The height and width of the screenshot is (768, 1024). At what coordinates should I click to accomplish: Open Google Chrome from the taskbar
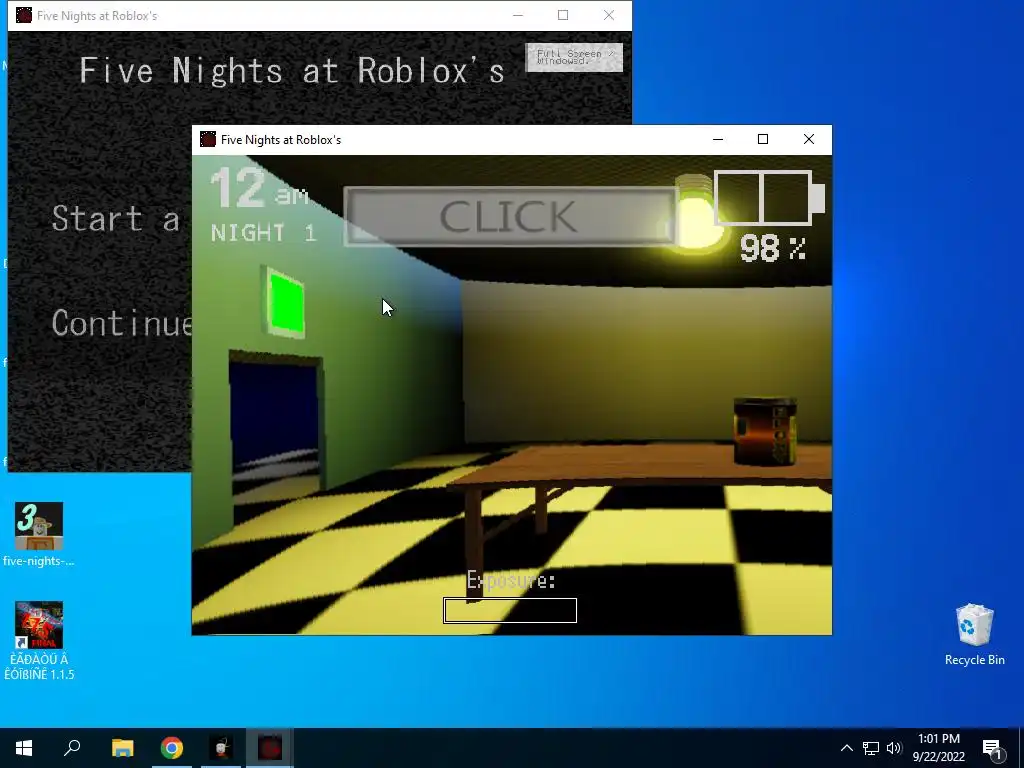(172, 748)
